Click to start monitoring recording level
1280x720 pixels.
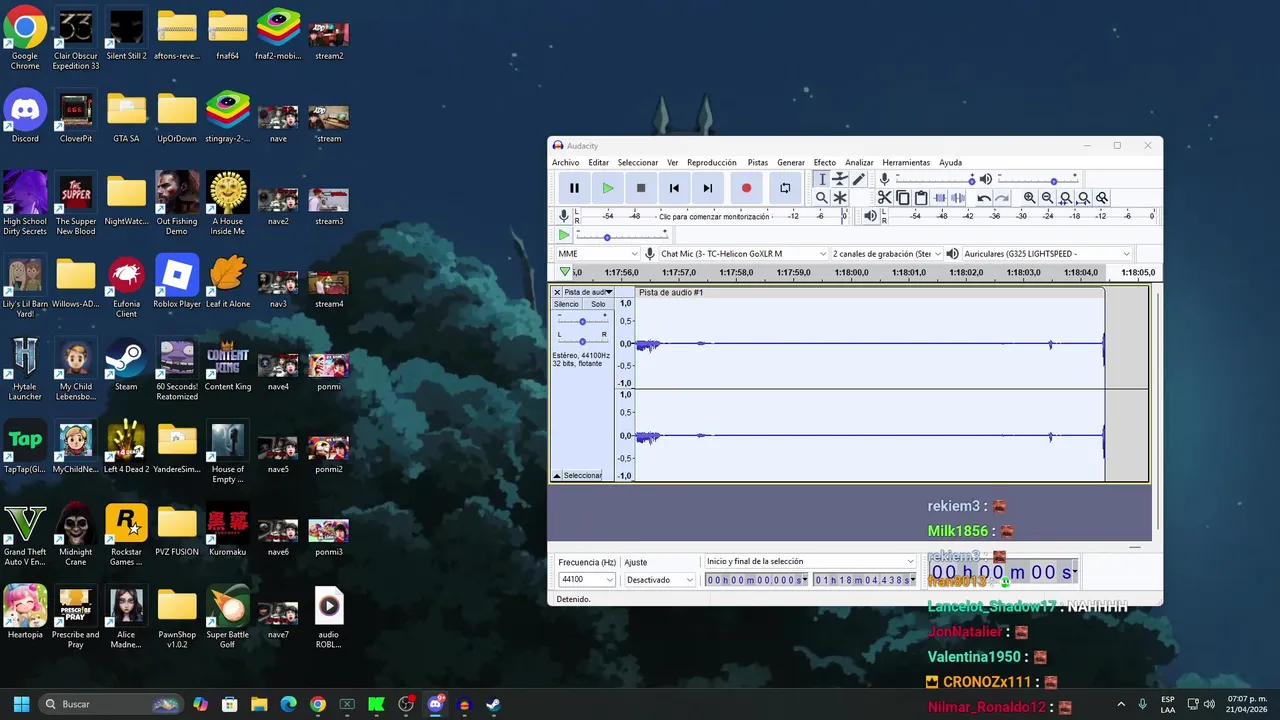coord(715,216)
